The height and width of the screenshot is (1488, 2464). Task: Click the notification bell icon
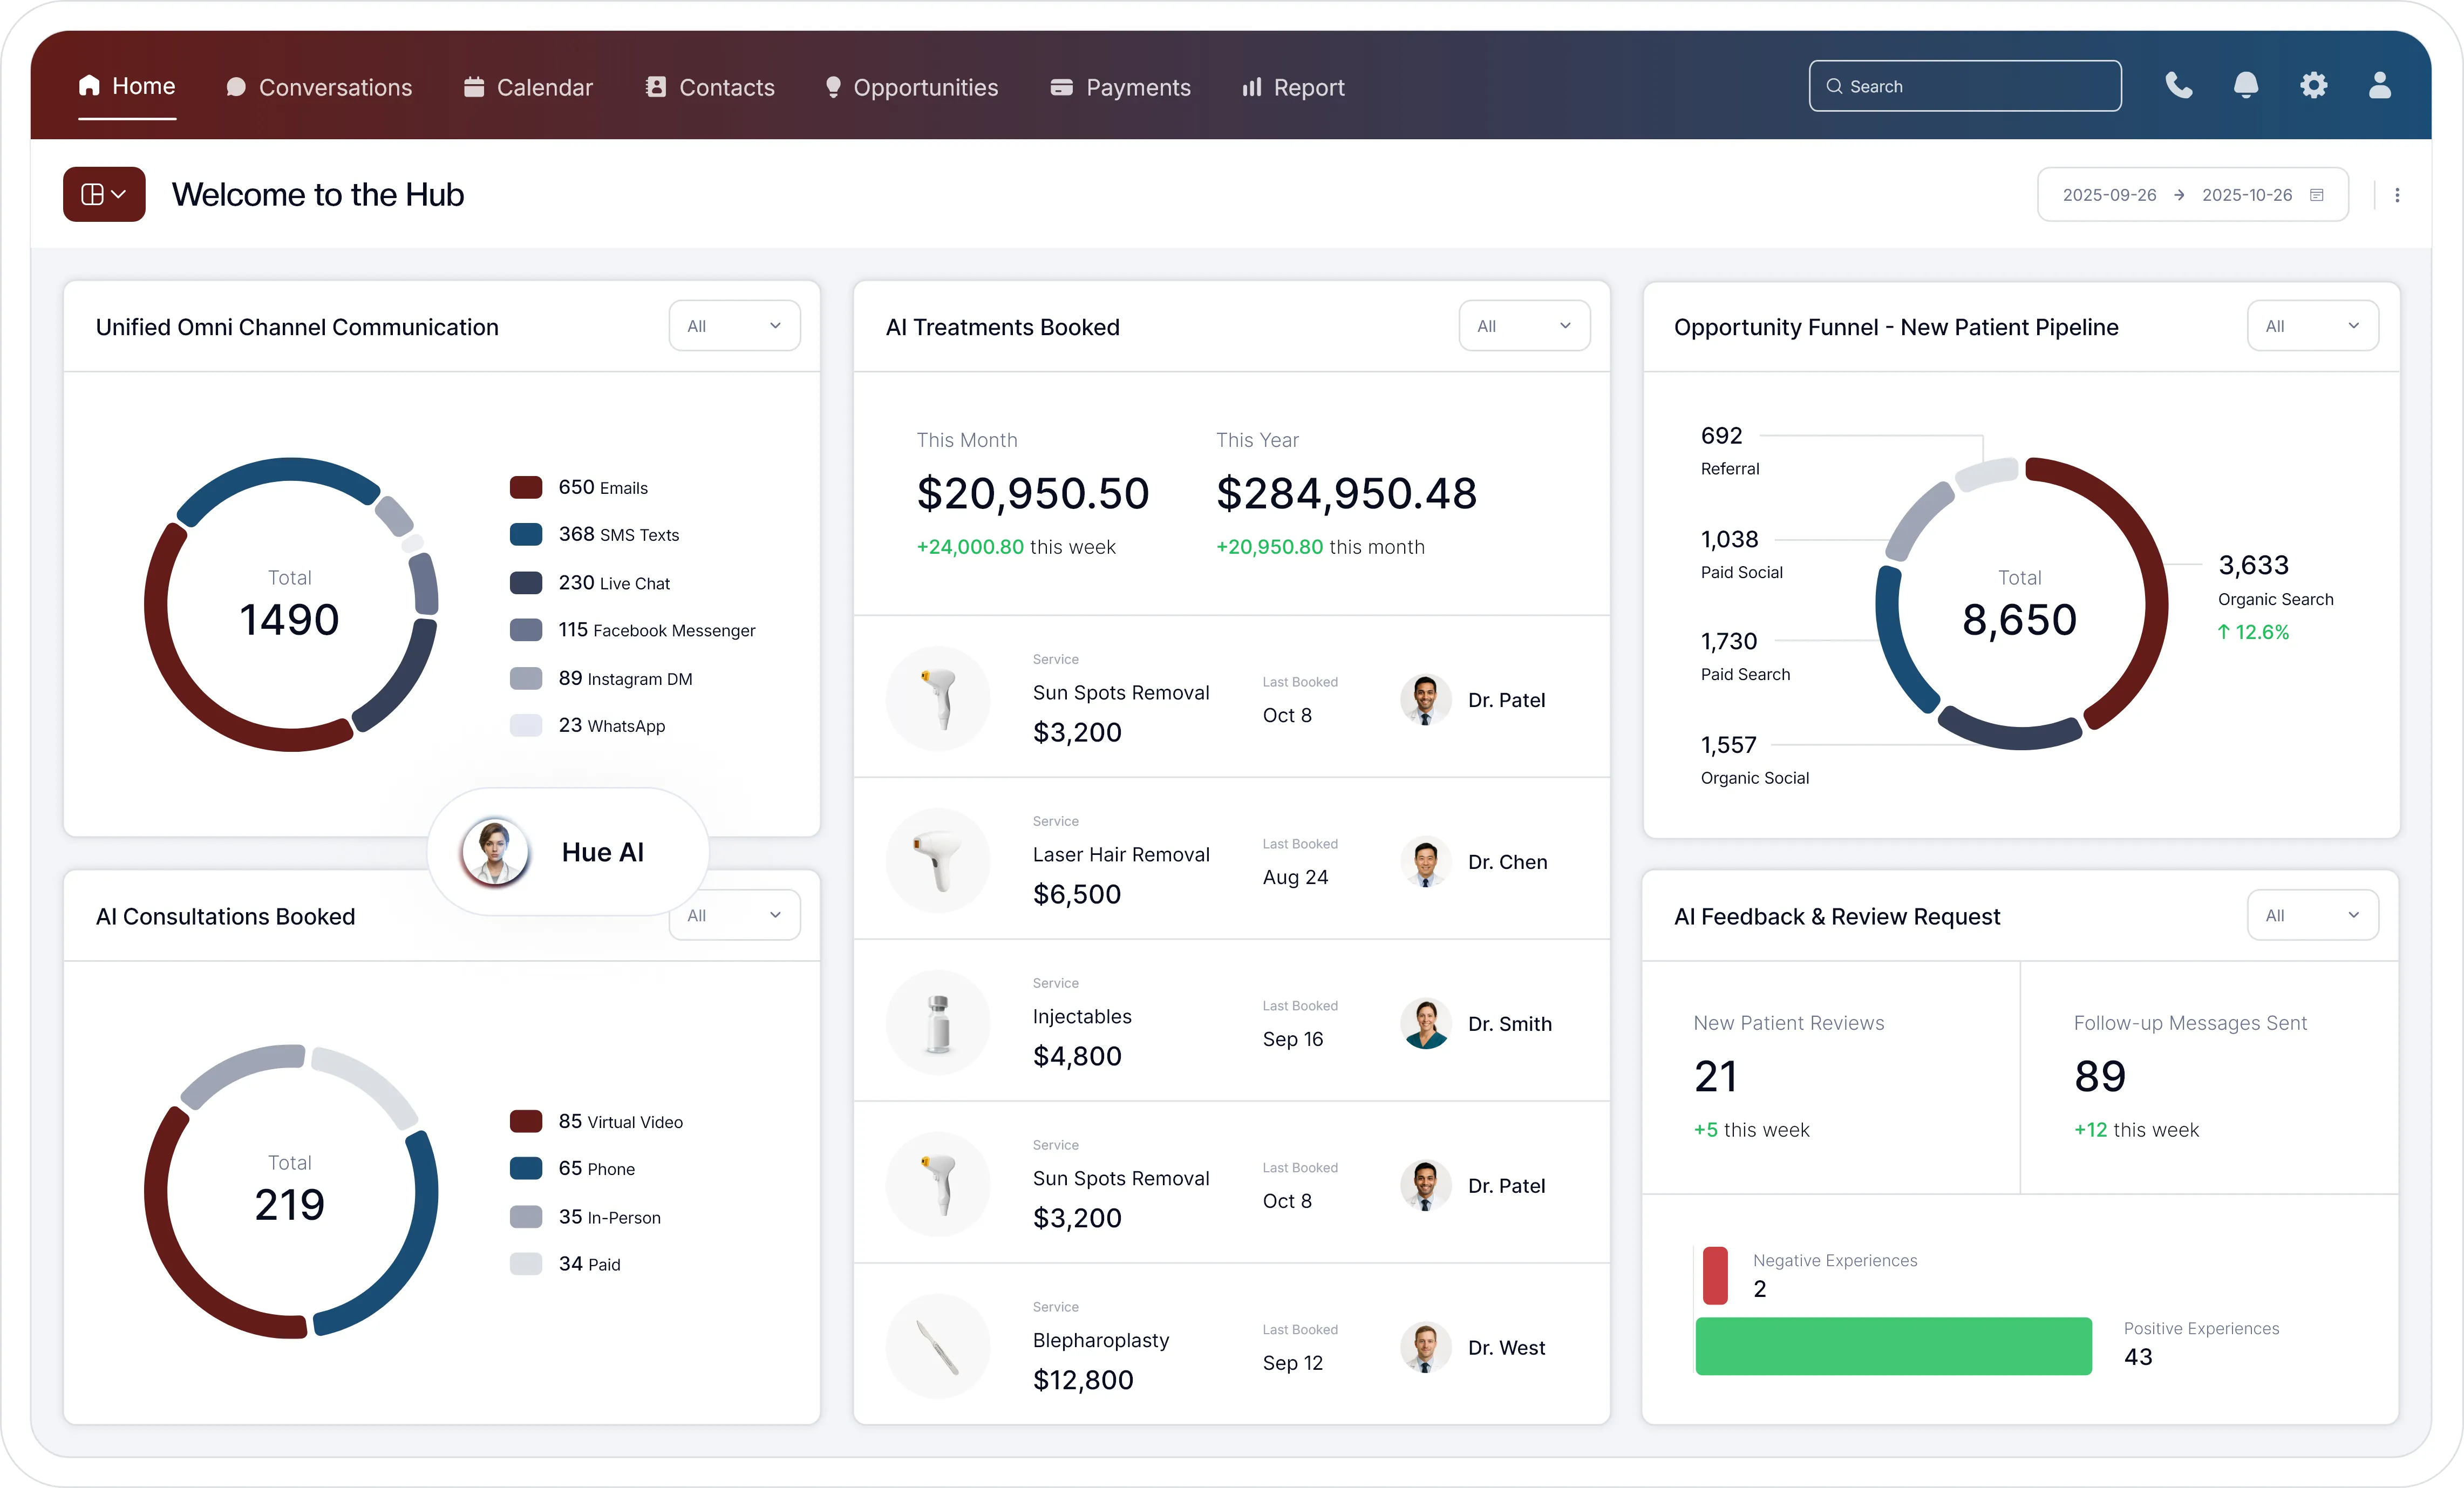pyautogui.click(x=2246, y=86)
